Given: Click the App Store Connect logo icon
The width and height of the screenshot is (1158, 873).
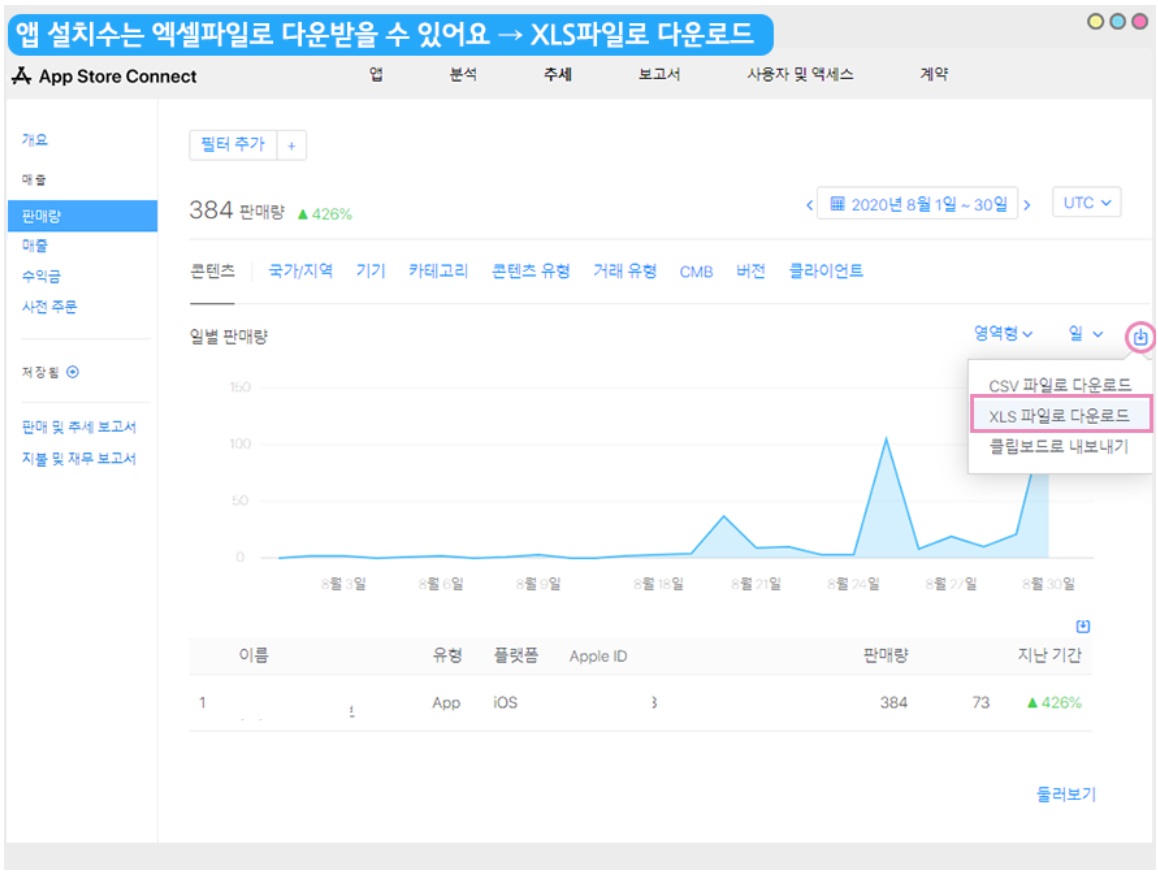Looking at the screenshot, I should tap(21, 75).
